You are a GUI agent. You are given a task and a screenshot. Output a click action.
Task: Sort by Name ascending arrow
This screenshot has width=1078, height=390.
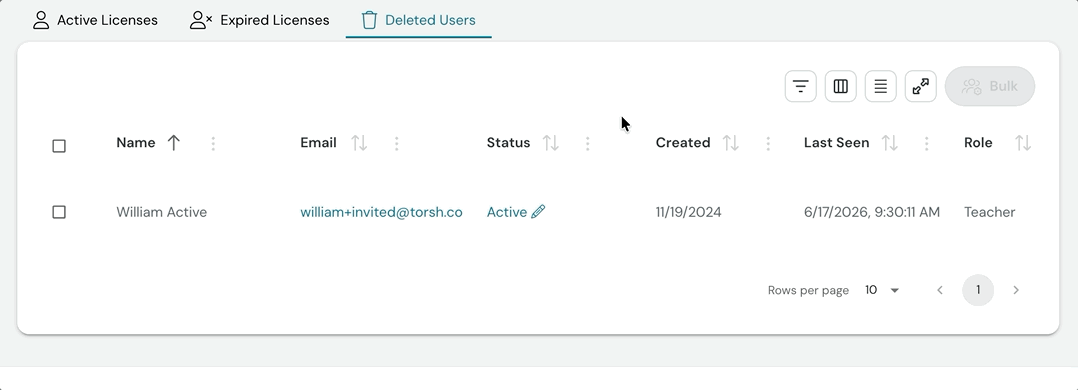[174, 142]
